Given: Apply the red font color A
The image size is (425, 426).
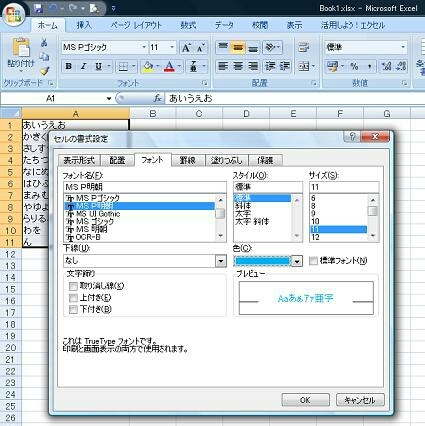Looking at the screenshot, I should point(169,67).
